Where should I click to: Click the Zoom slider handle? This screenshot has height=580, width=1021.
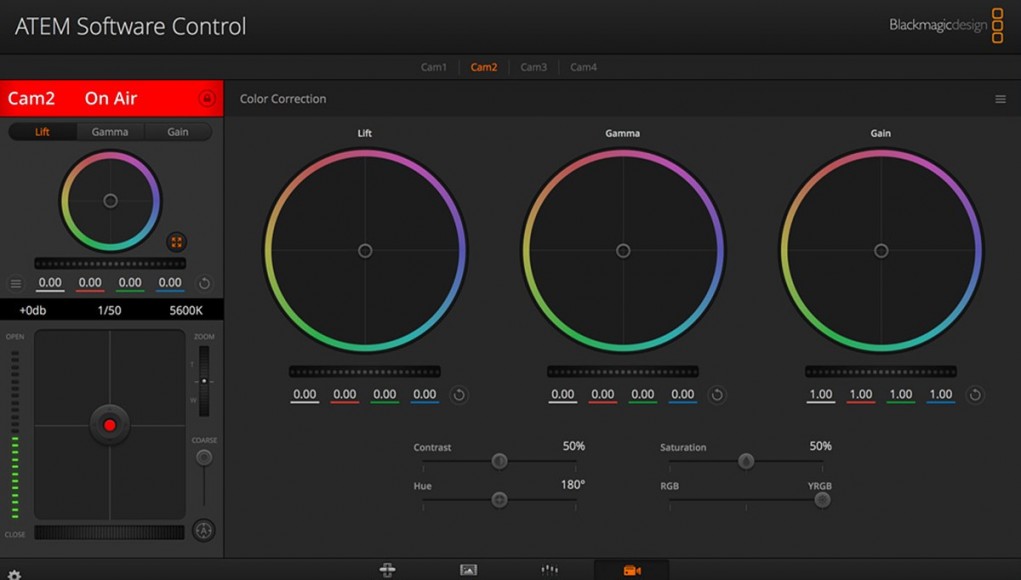pyautogui.click(x=204, y=381)
